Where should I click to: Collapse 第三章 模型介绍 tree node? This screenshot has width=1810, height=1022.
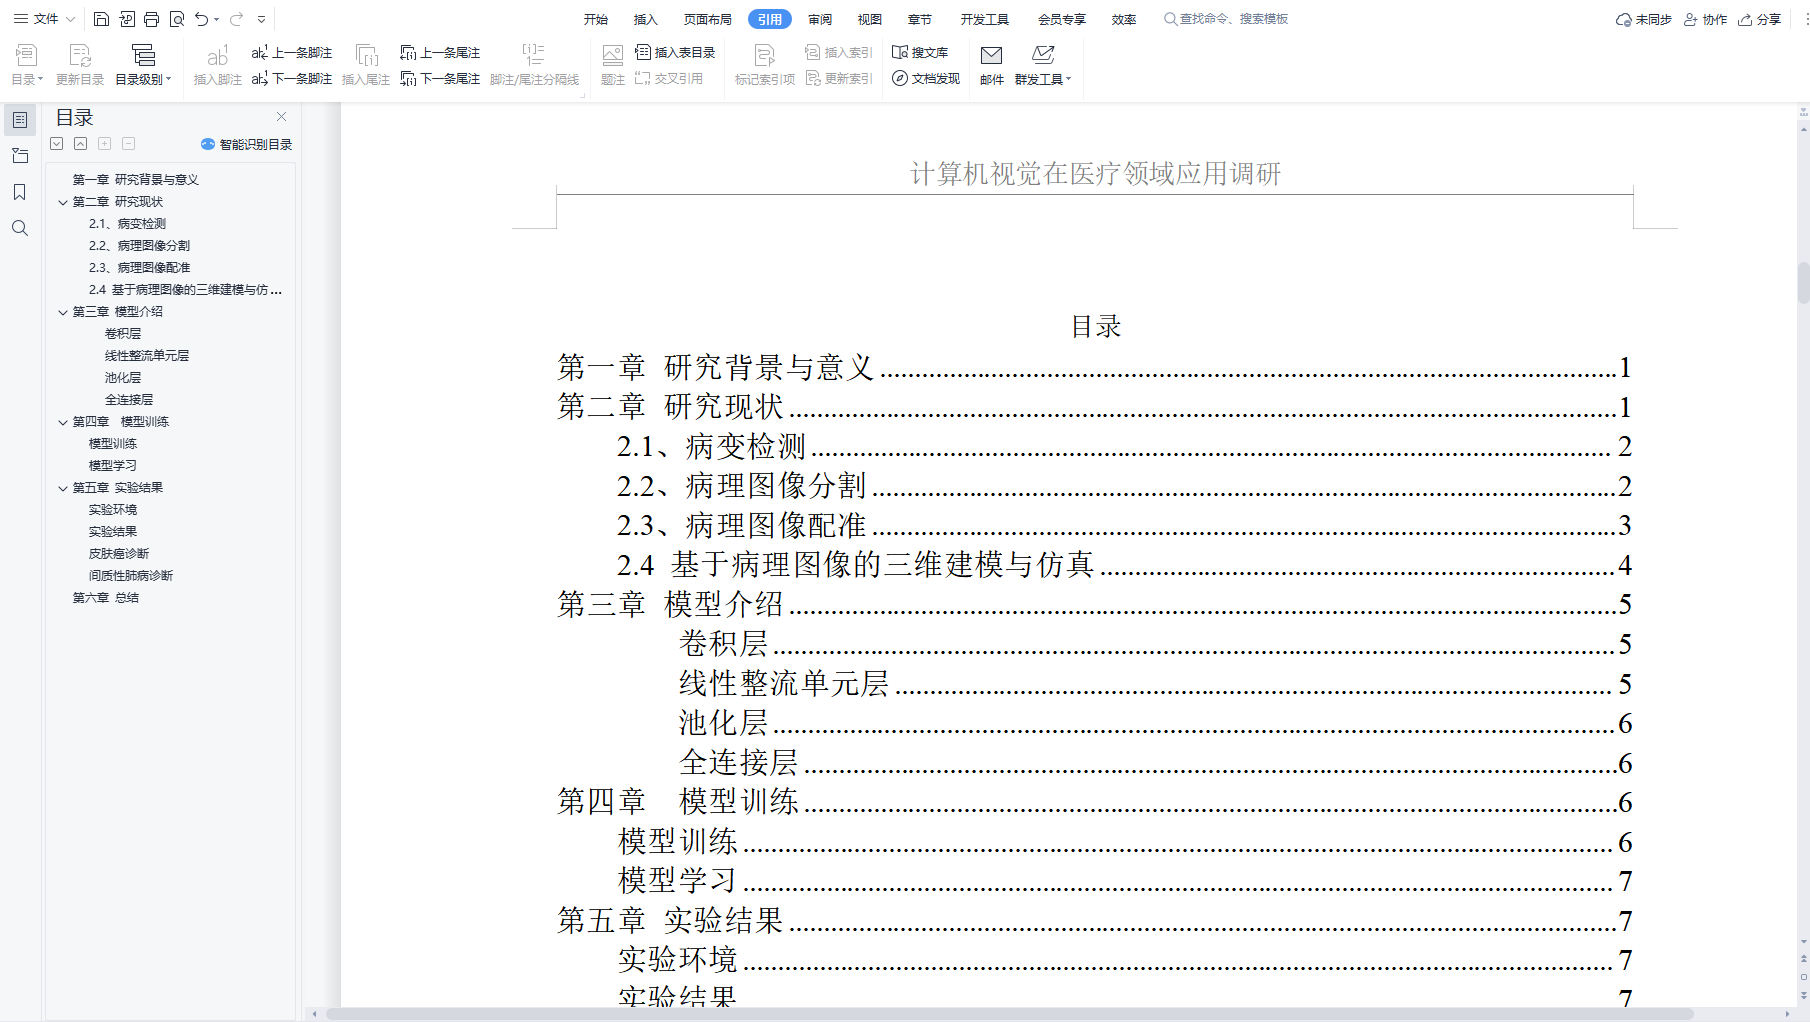point(63,312)
